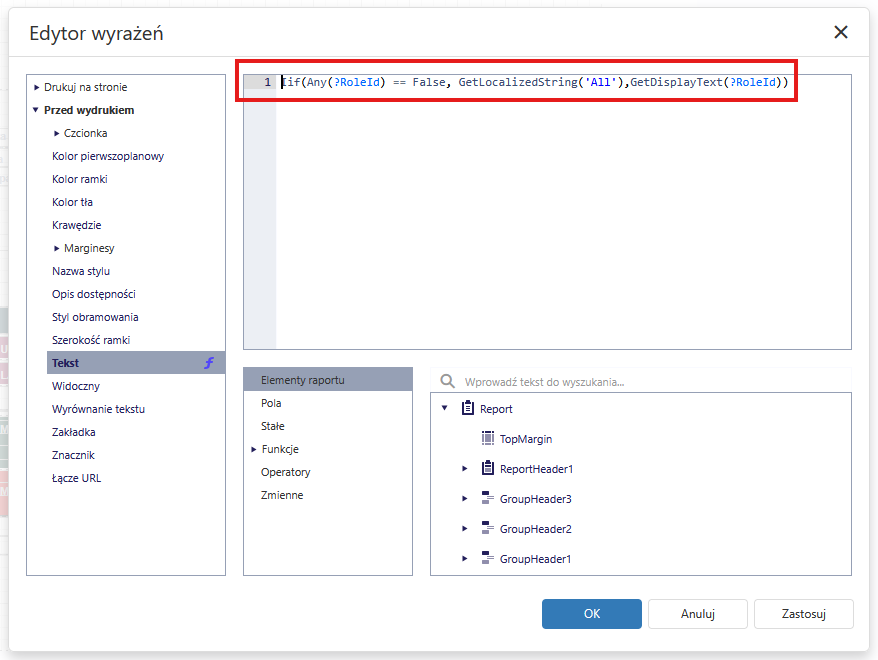Select the Pola category
Screen dimensions: 878x660
point(271,403)
